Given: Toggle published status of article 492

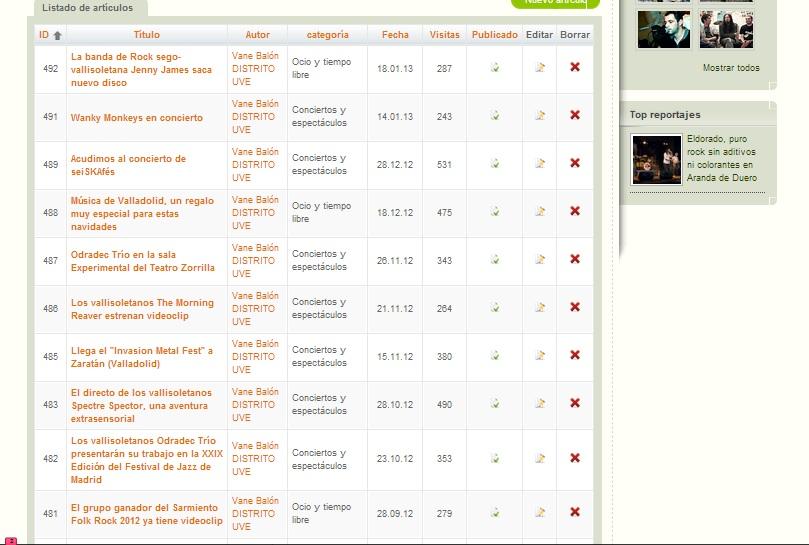Looking at the screenshot, I should [x=495, y=67].
